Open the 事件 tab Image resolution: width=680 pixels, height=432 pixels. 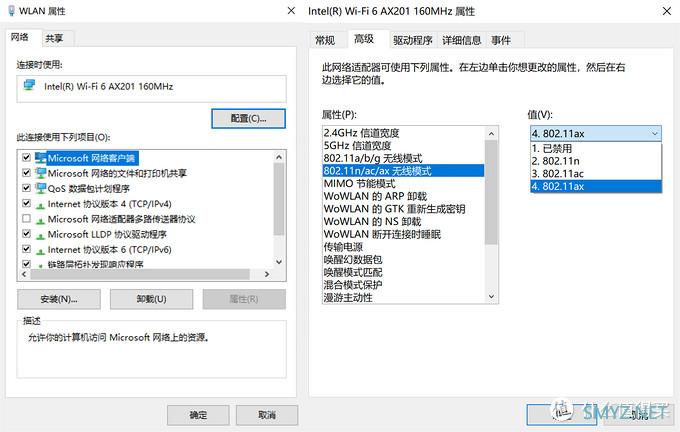tap(501, 40)
